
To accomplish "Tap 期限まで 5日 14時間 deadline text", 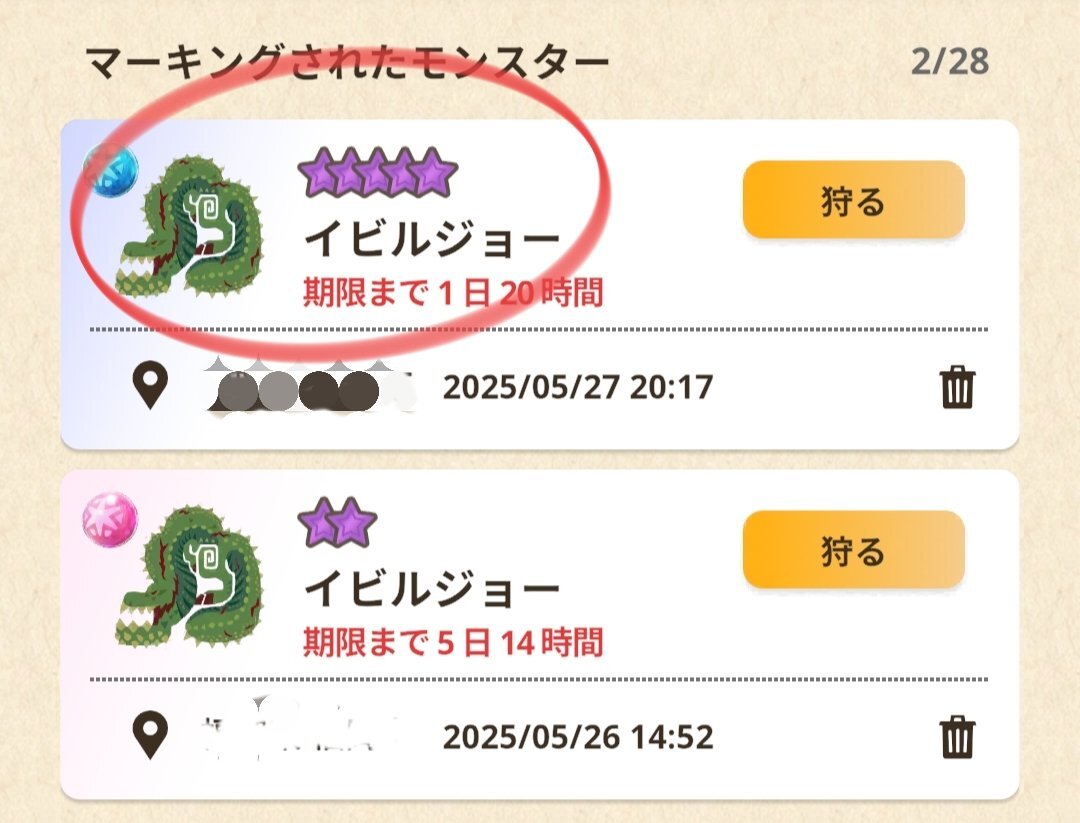I will pos(453,643).
